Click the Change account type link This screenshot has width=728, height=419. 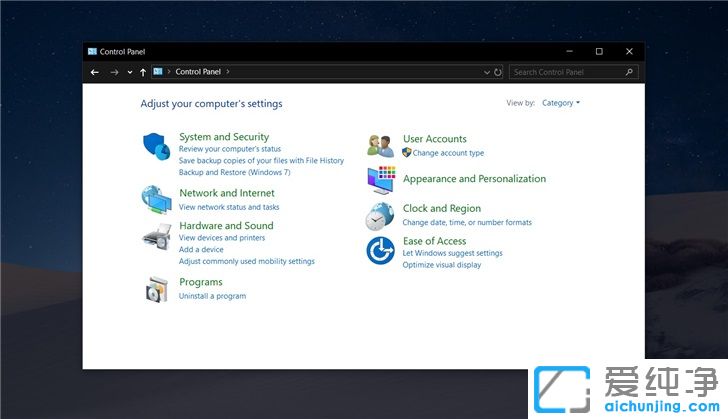[x=448, y=153]
